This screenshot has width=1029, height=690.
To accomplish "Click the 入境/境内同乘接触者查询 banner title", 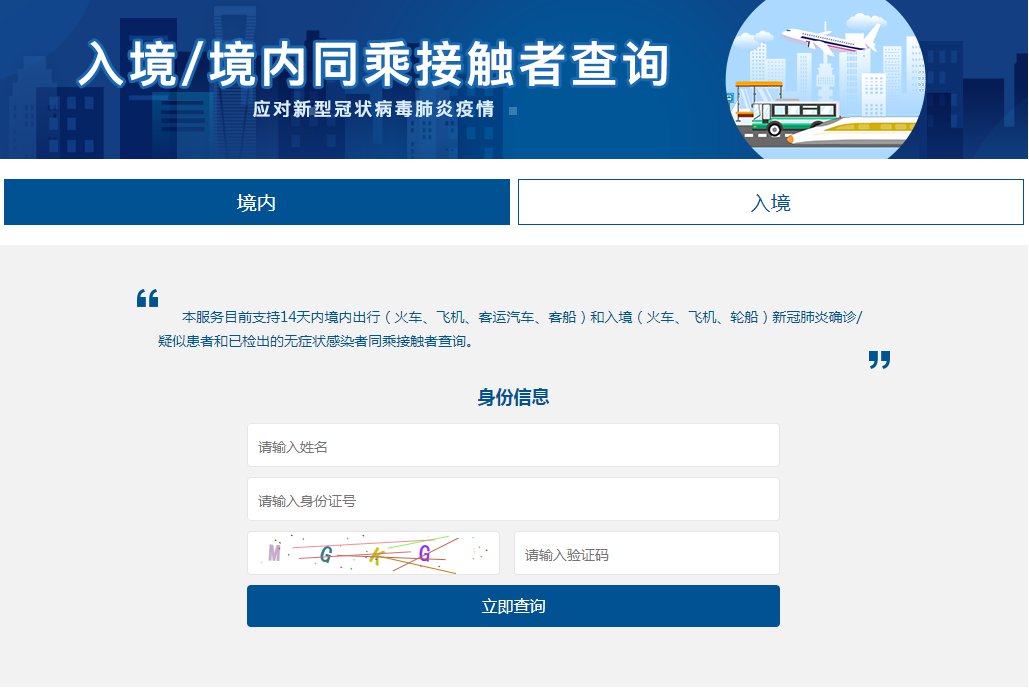I will [373, 64].
